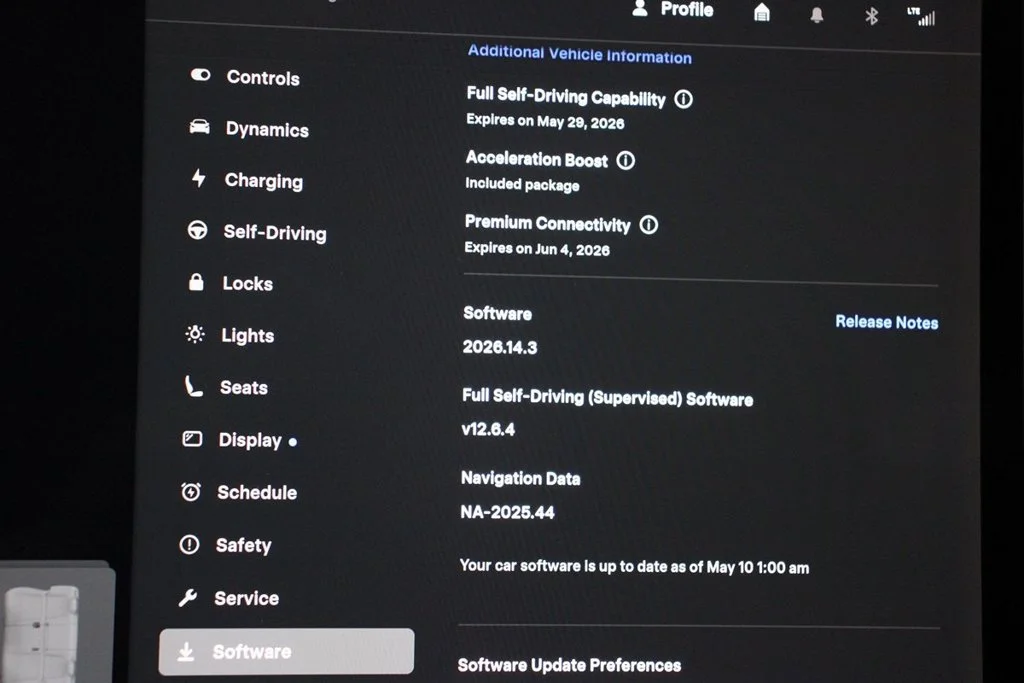1024x683 pixels.
Task: Tap the Charging lightning bolt icon
Action: (199, 178)
